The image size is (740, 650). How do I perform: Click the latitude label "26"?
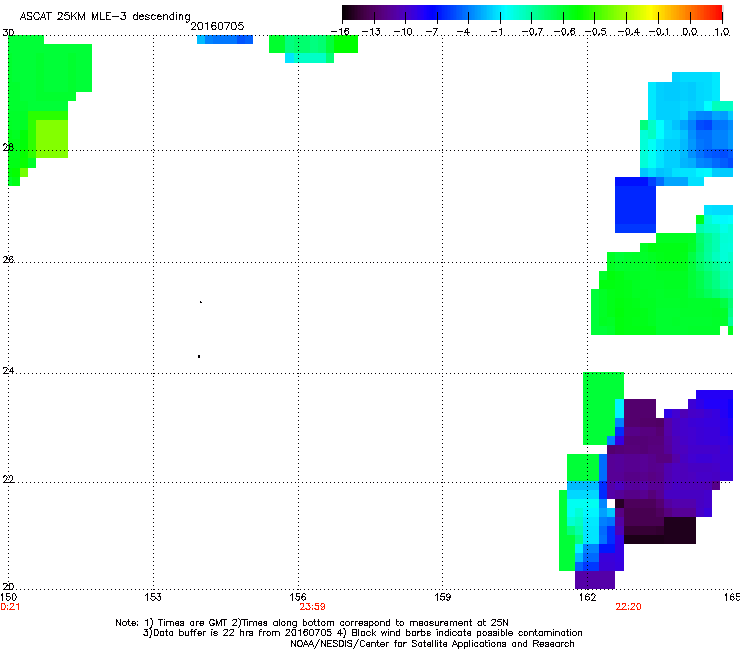8,259
